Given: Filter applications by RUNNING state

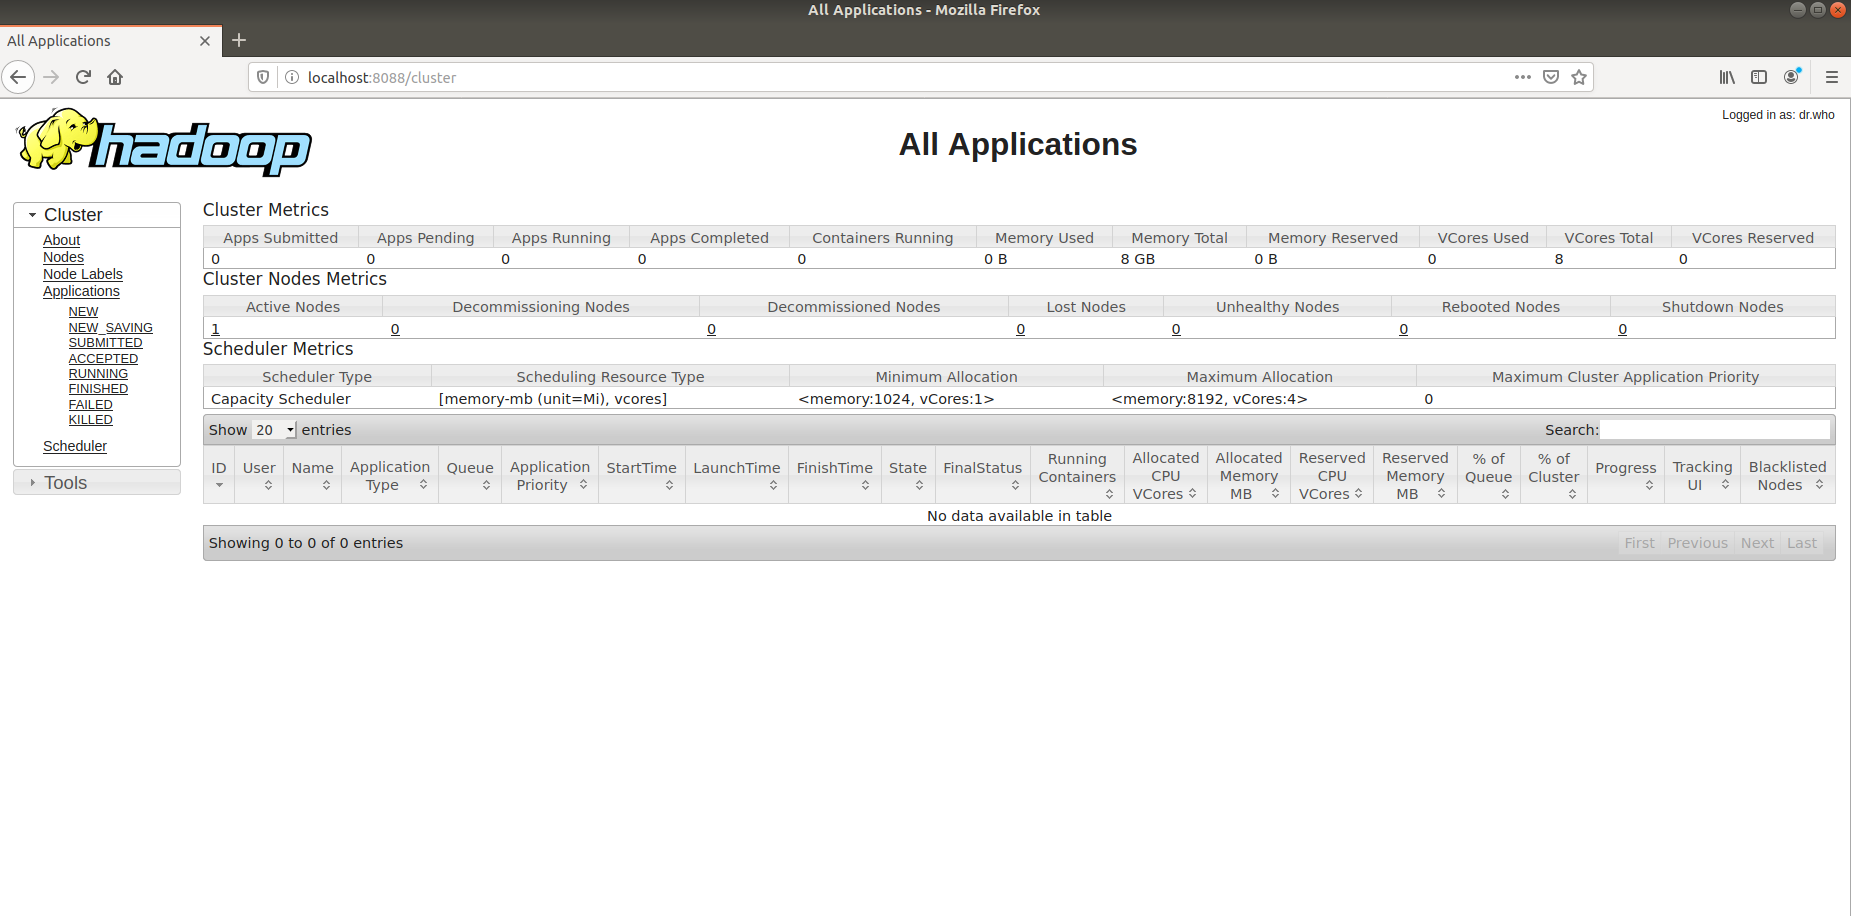Looking at the screenshot, I should (x=98, y=374).
